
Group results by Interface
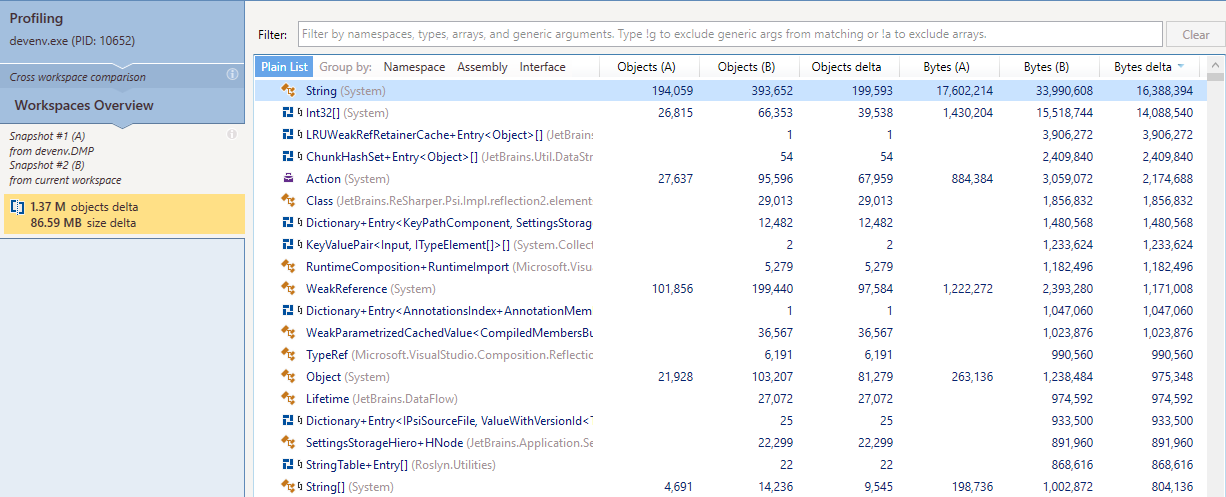point(542,67)
